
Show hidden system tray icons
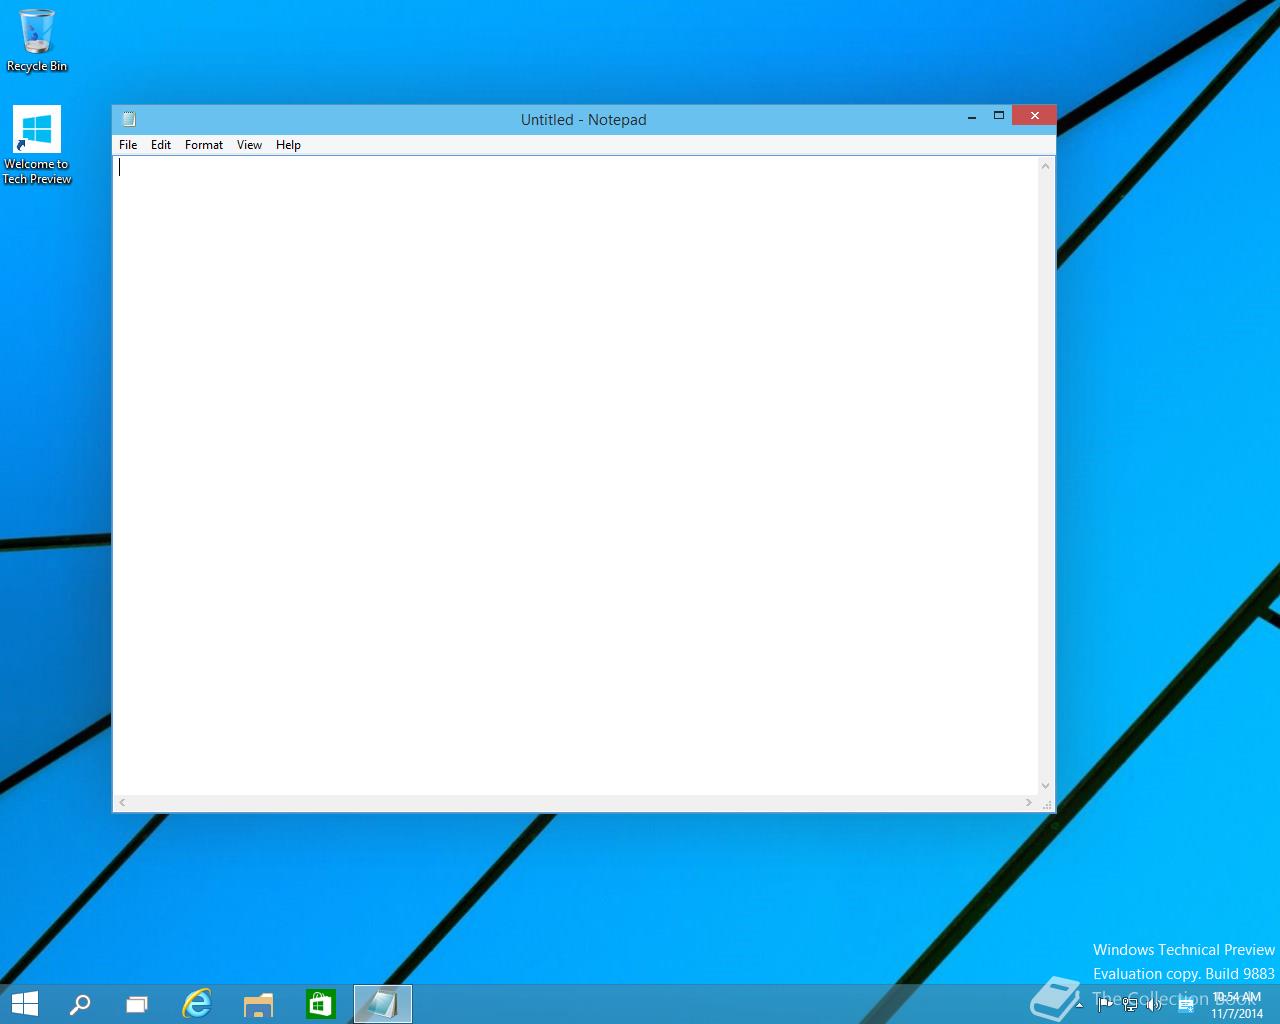(x=1080, y=1005)
